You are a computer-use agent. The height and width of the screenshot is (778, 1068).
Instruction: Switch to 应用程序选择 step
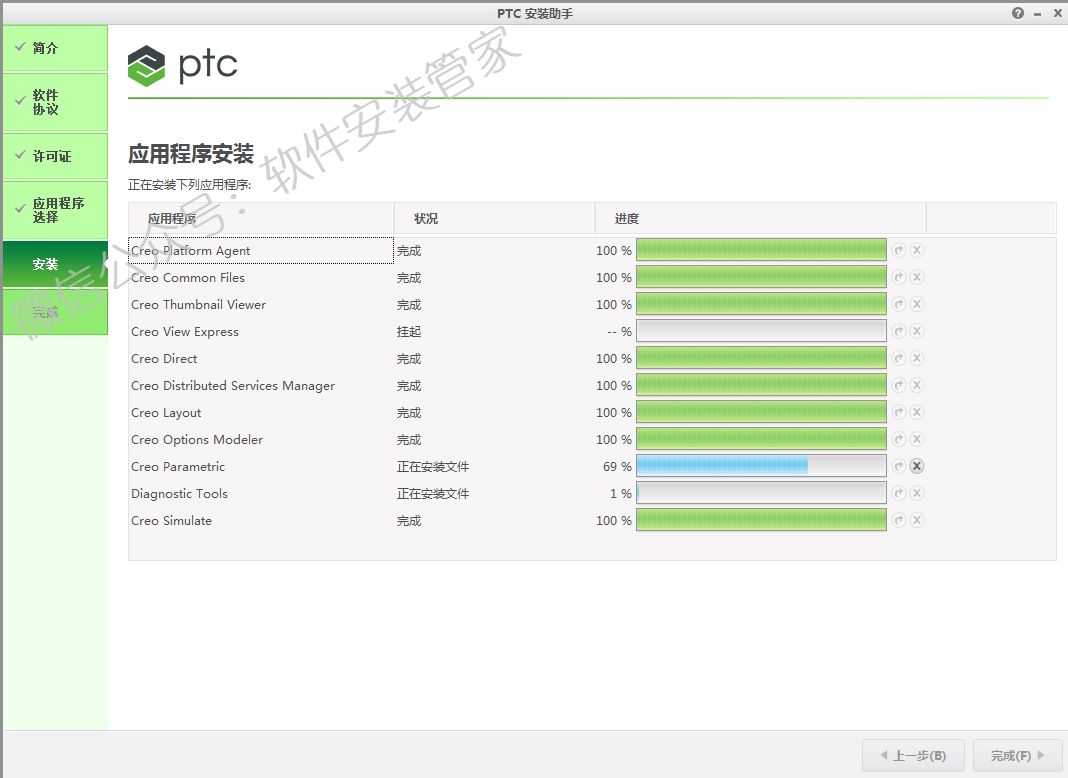(x=55, y=210)
